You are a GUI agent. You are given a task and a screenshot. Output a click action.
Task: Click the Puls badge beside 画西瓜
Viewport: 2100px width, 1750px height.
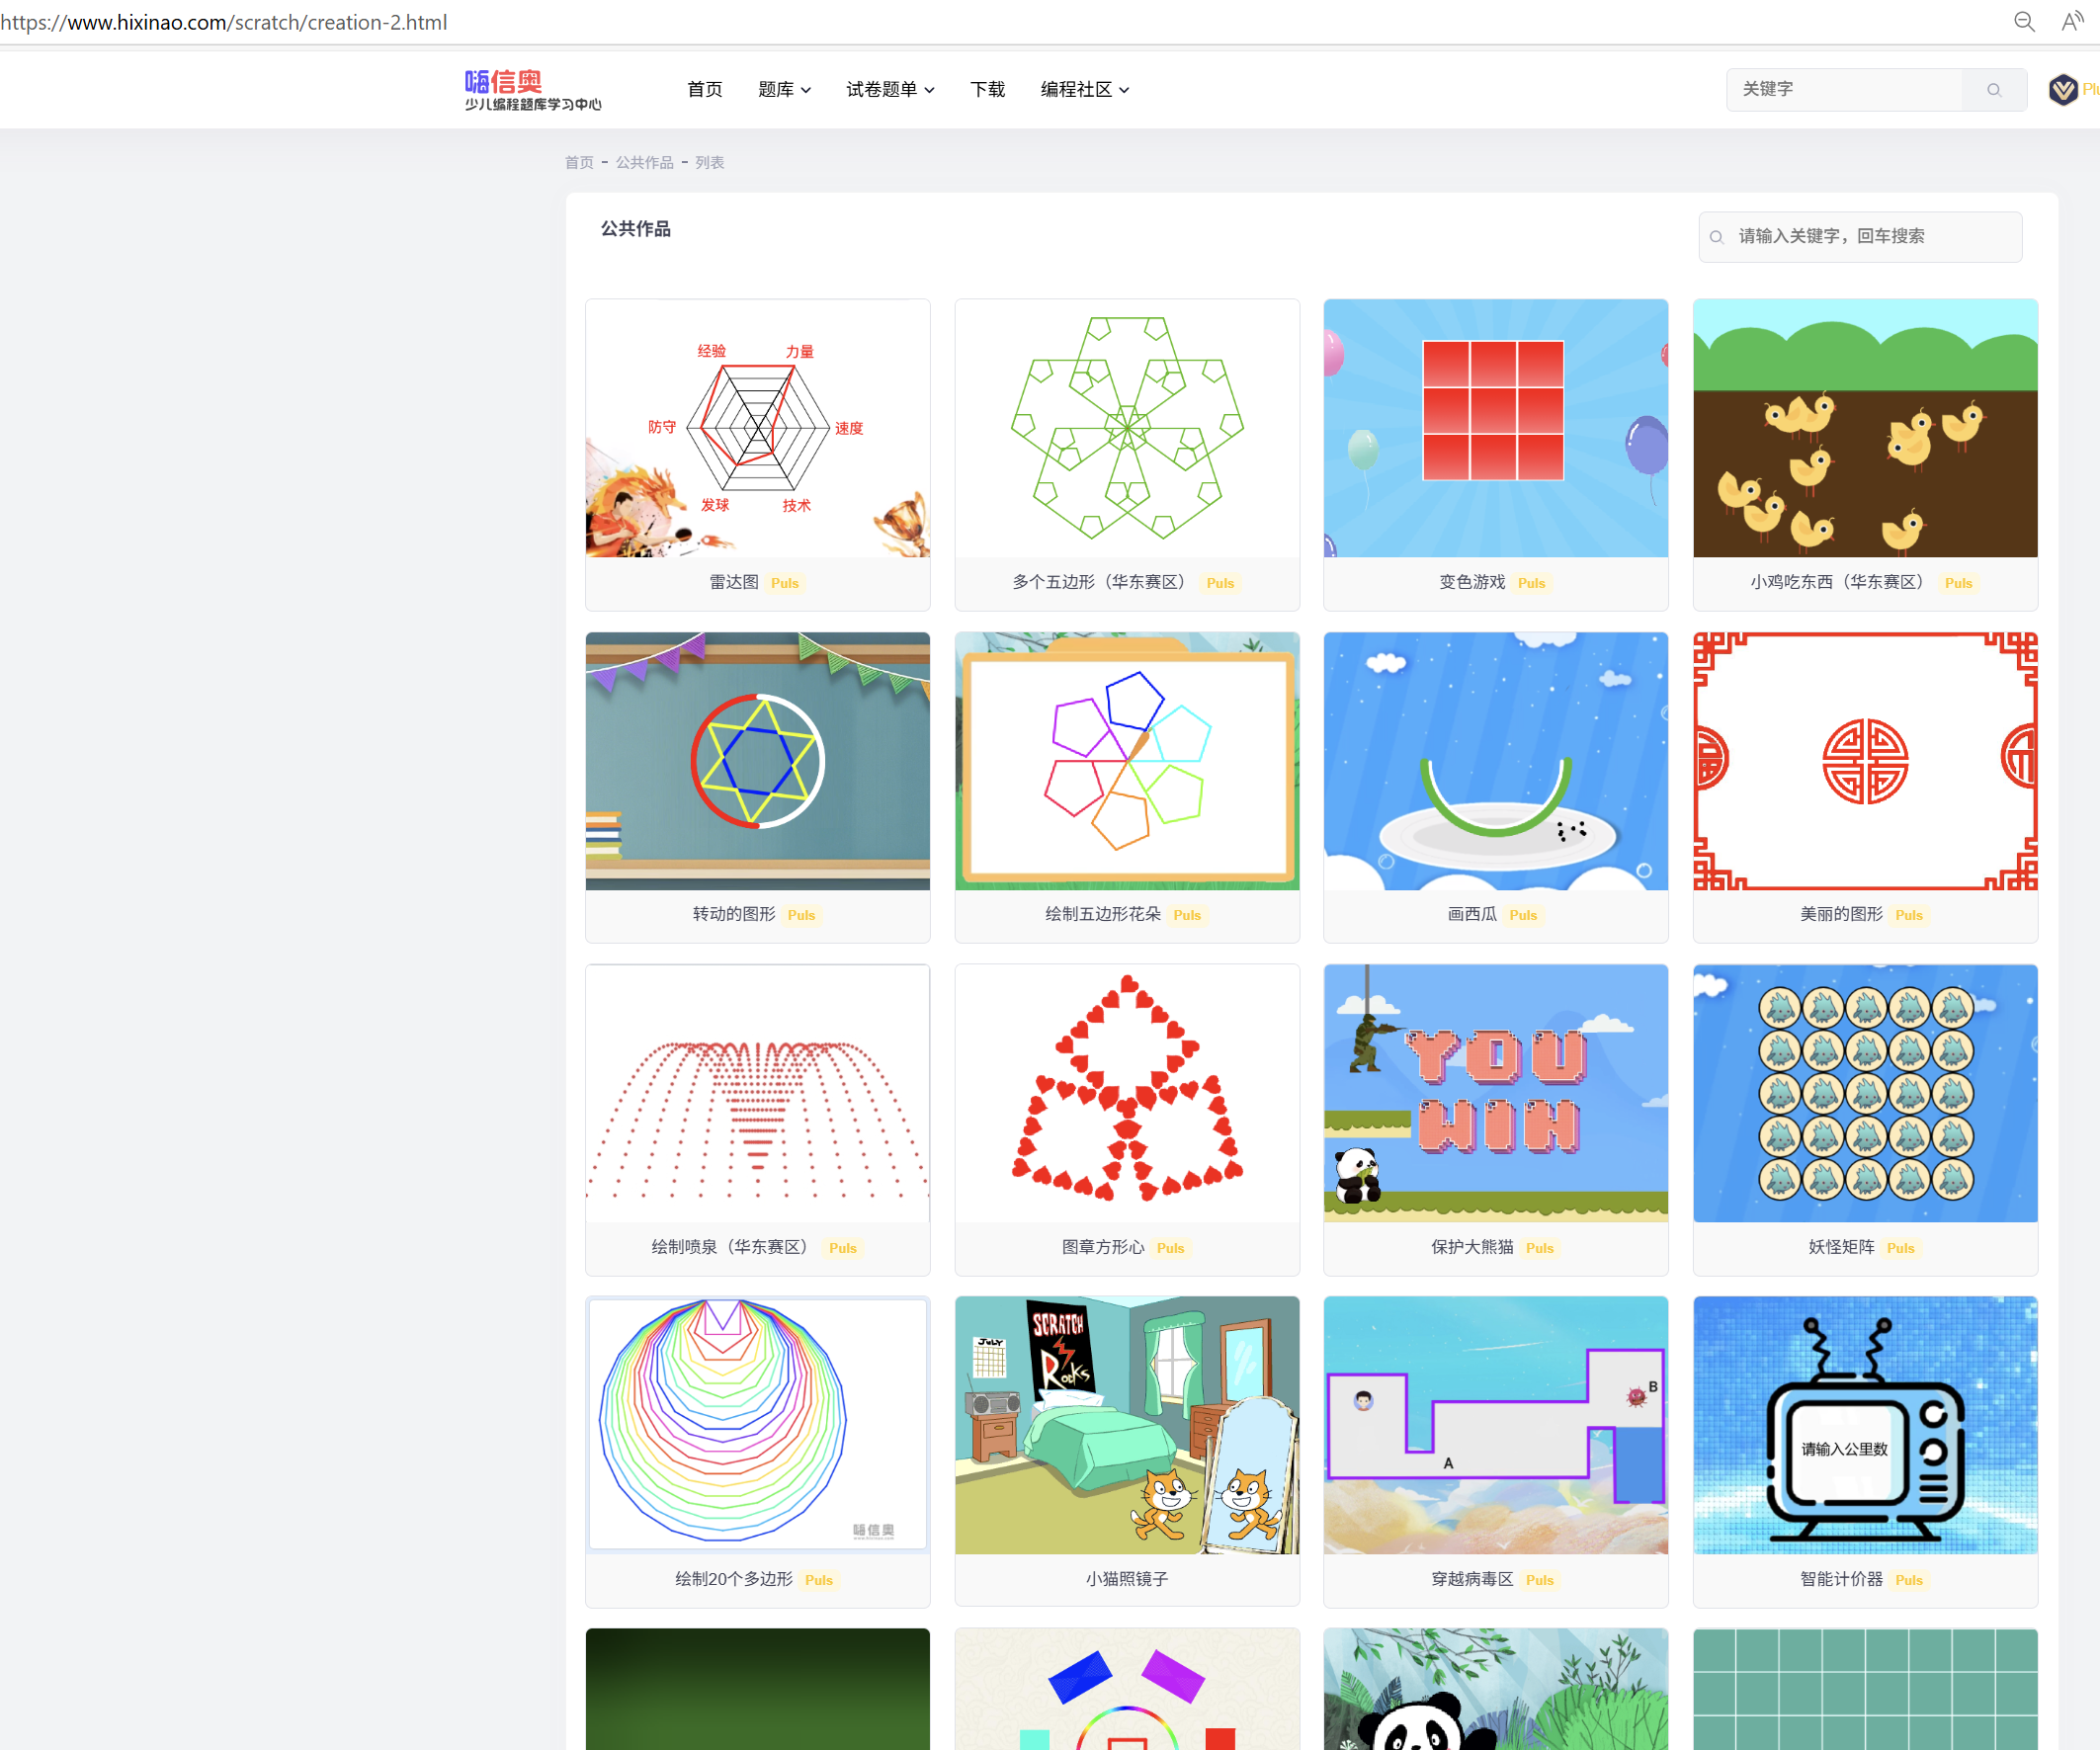pos(1523,915)
